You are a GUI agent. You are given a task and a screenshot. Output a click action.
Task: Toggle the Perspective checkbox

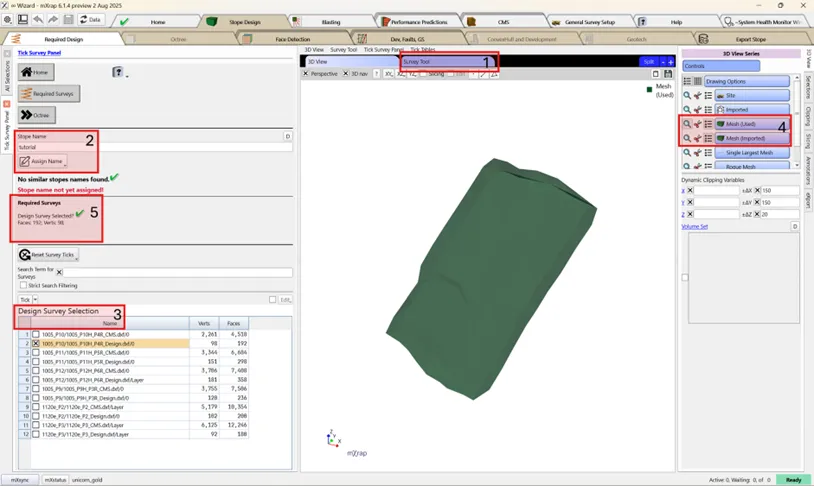click(307, 74)
